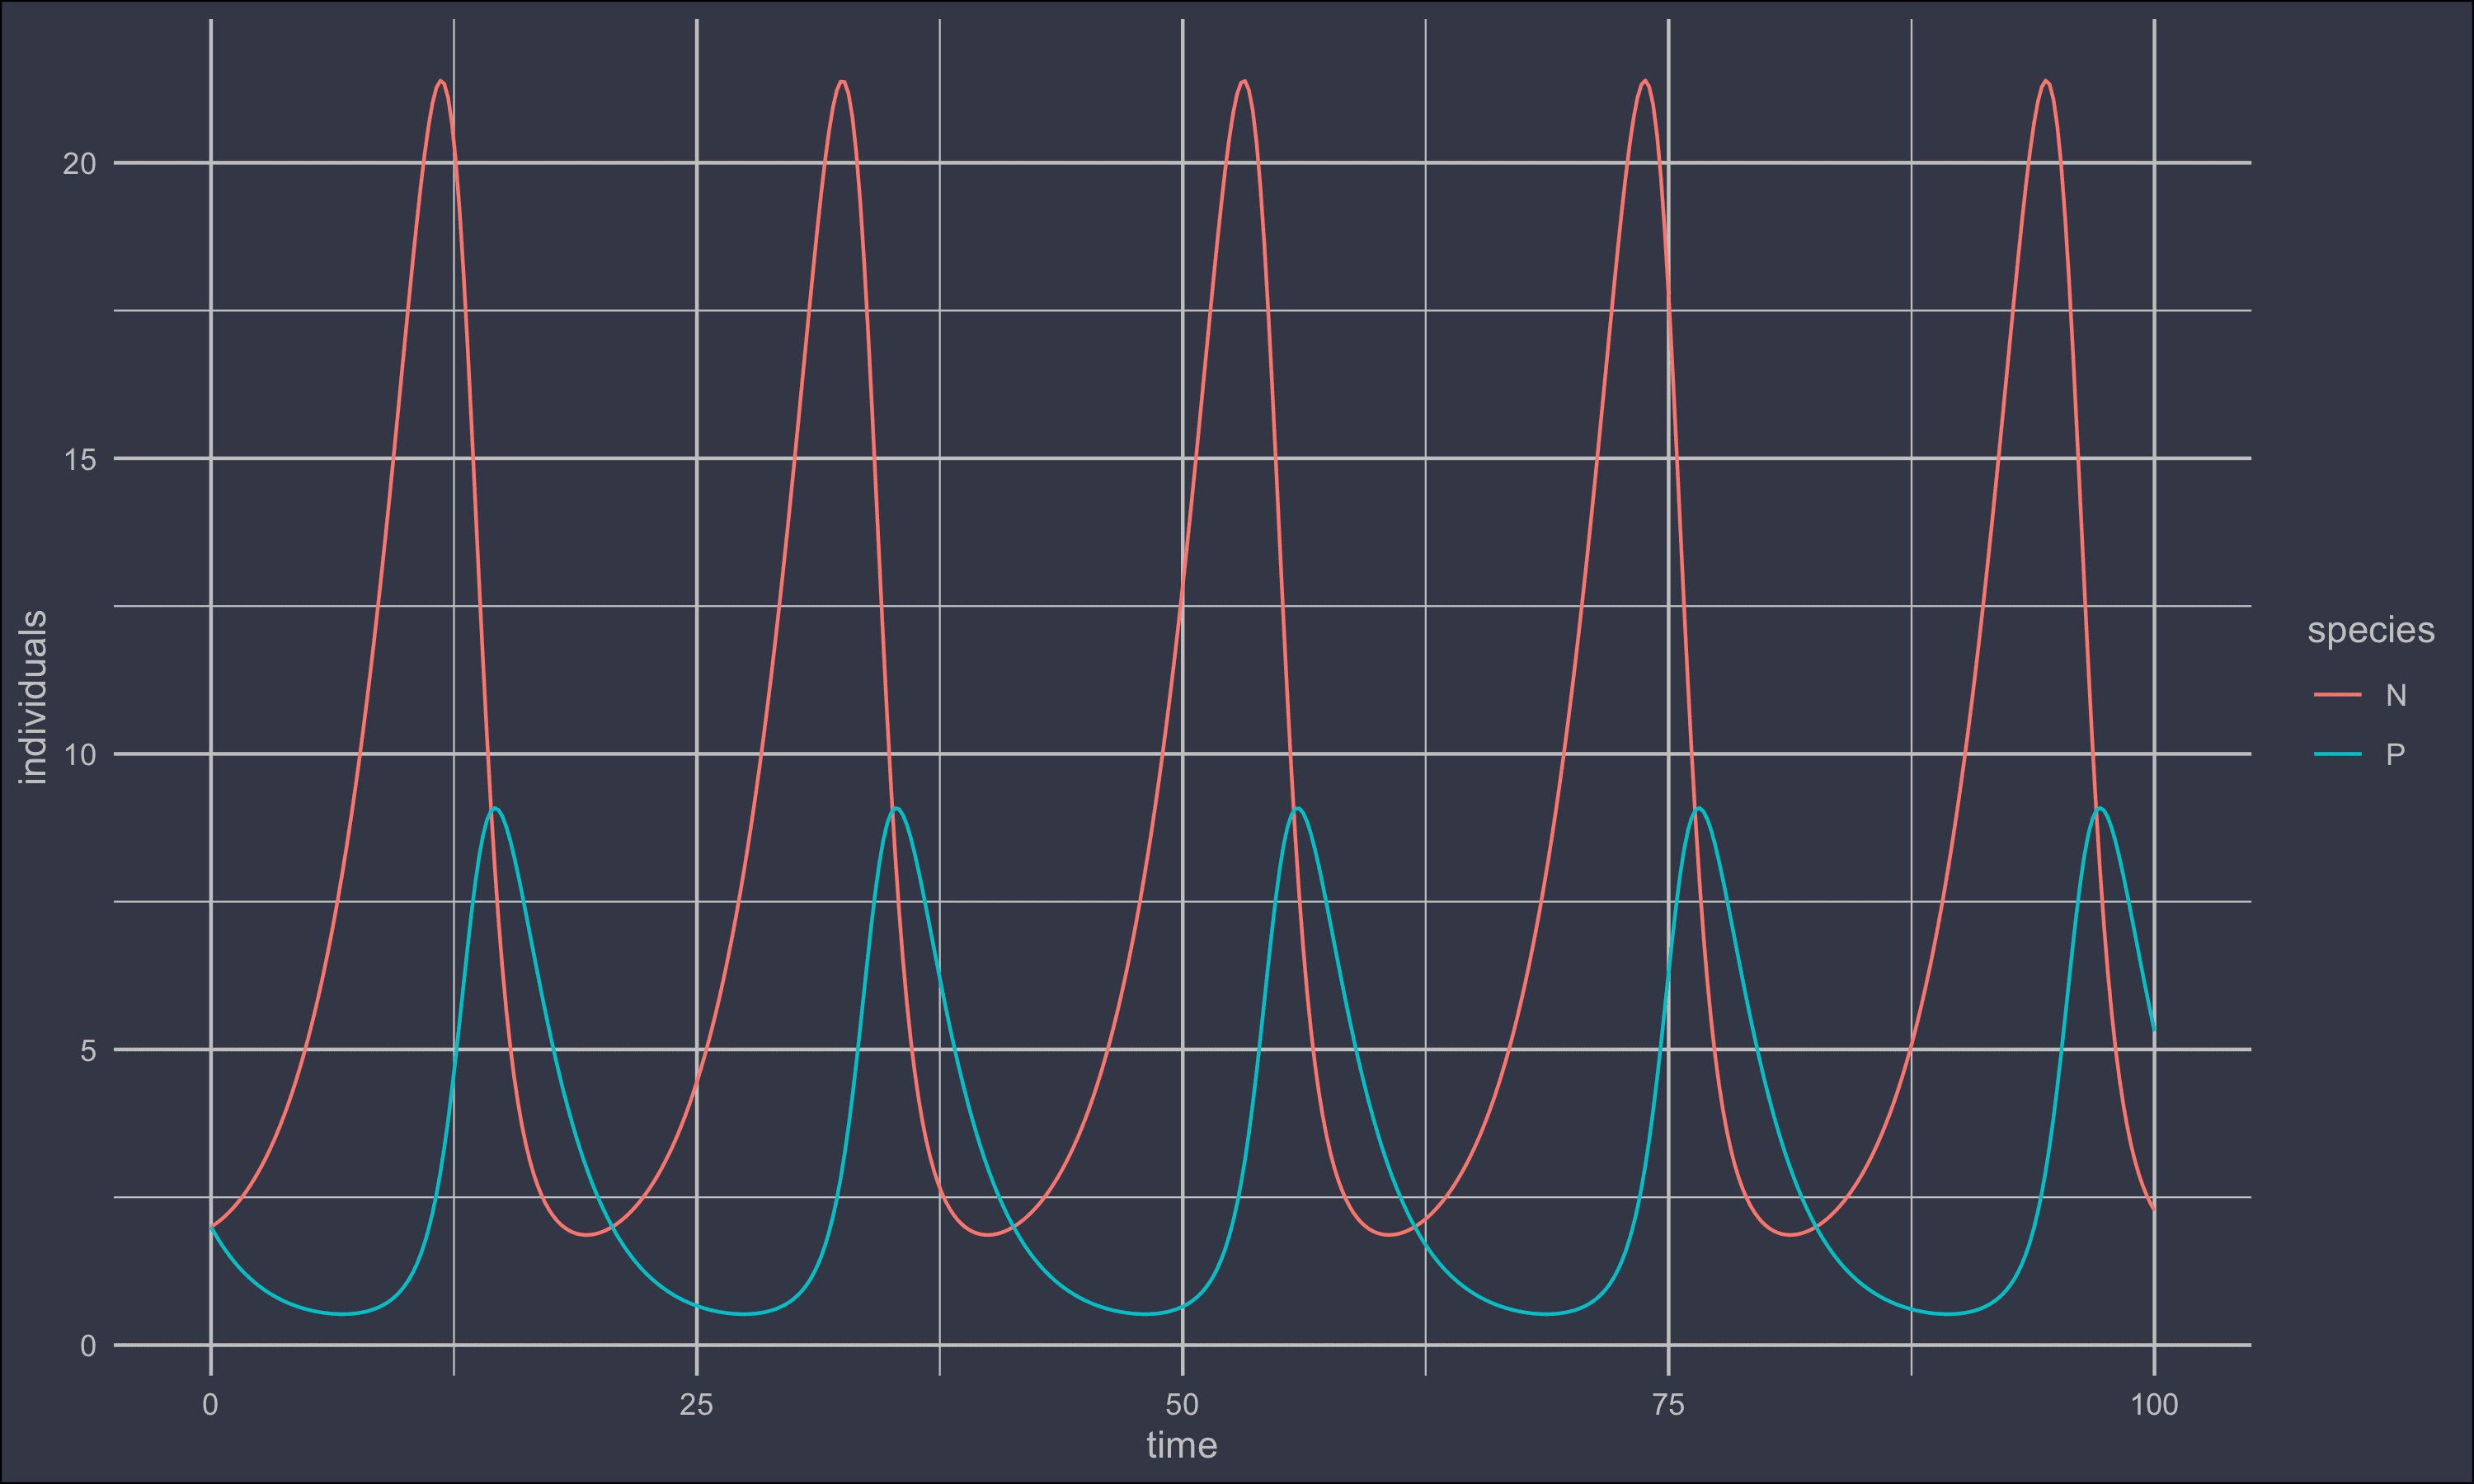2474x1484 pixels.
Task: Click the individuals y-axis title
Action: click(x=33, y=697)
